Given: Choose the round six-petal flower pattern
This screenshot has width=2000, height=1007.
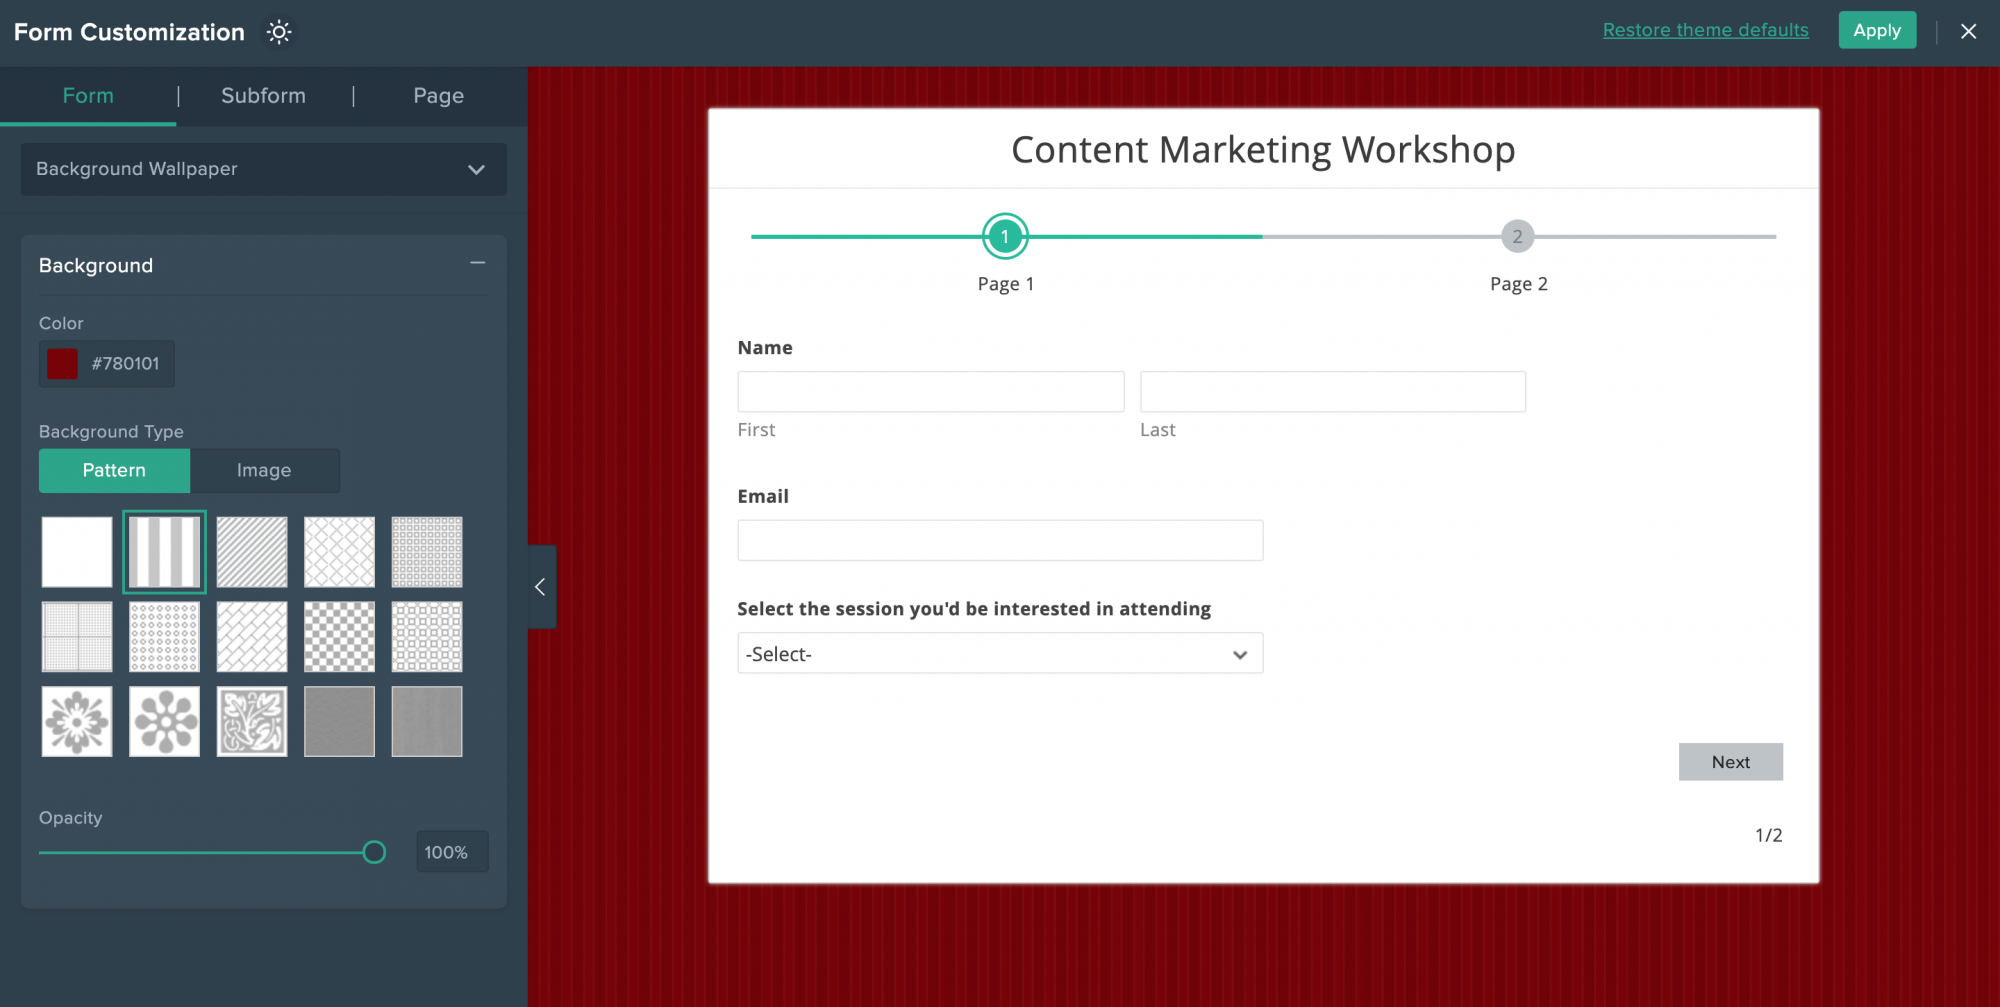Looking at the screenshot, I should tap(164, 721).
